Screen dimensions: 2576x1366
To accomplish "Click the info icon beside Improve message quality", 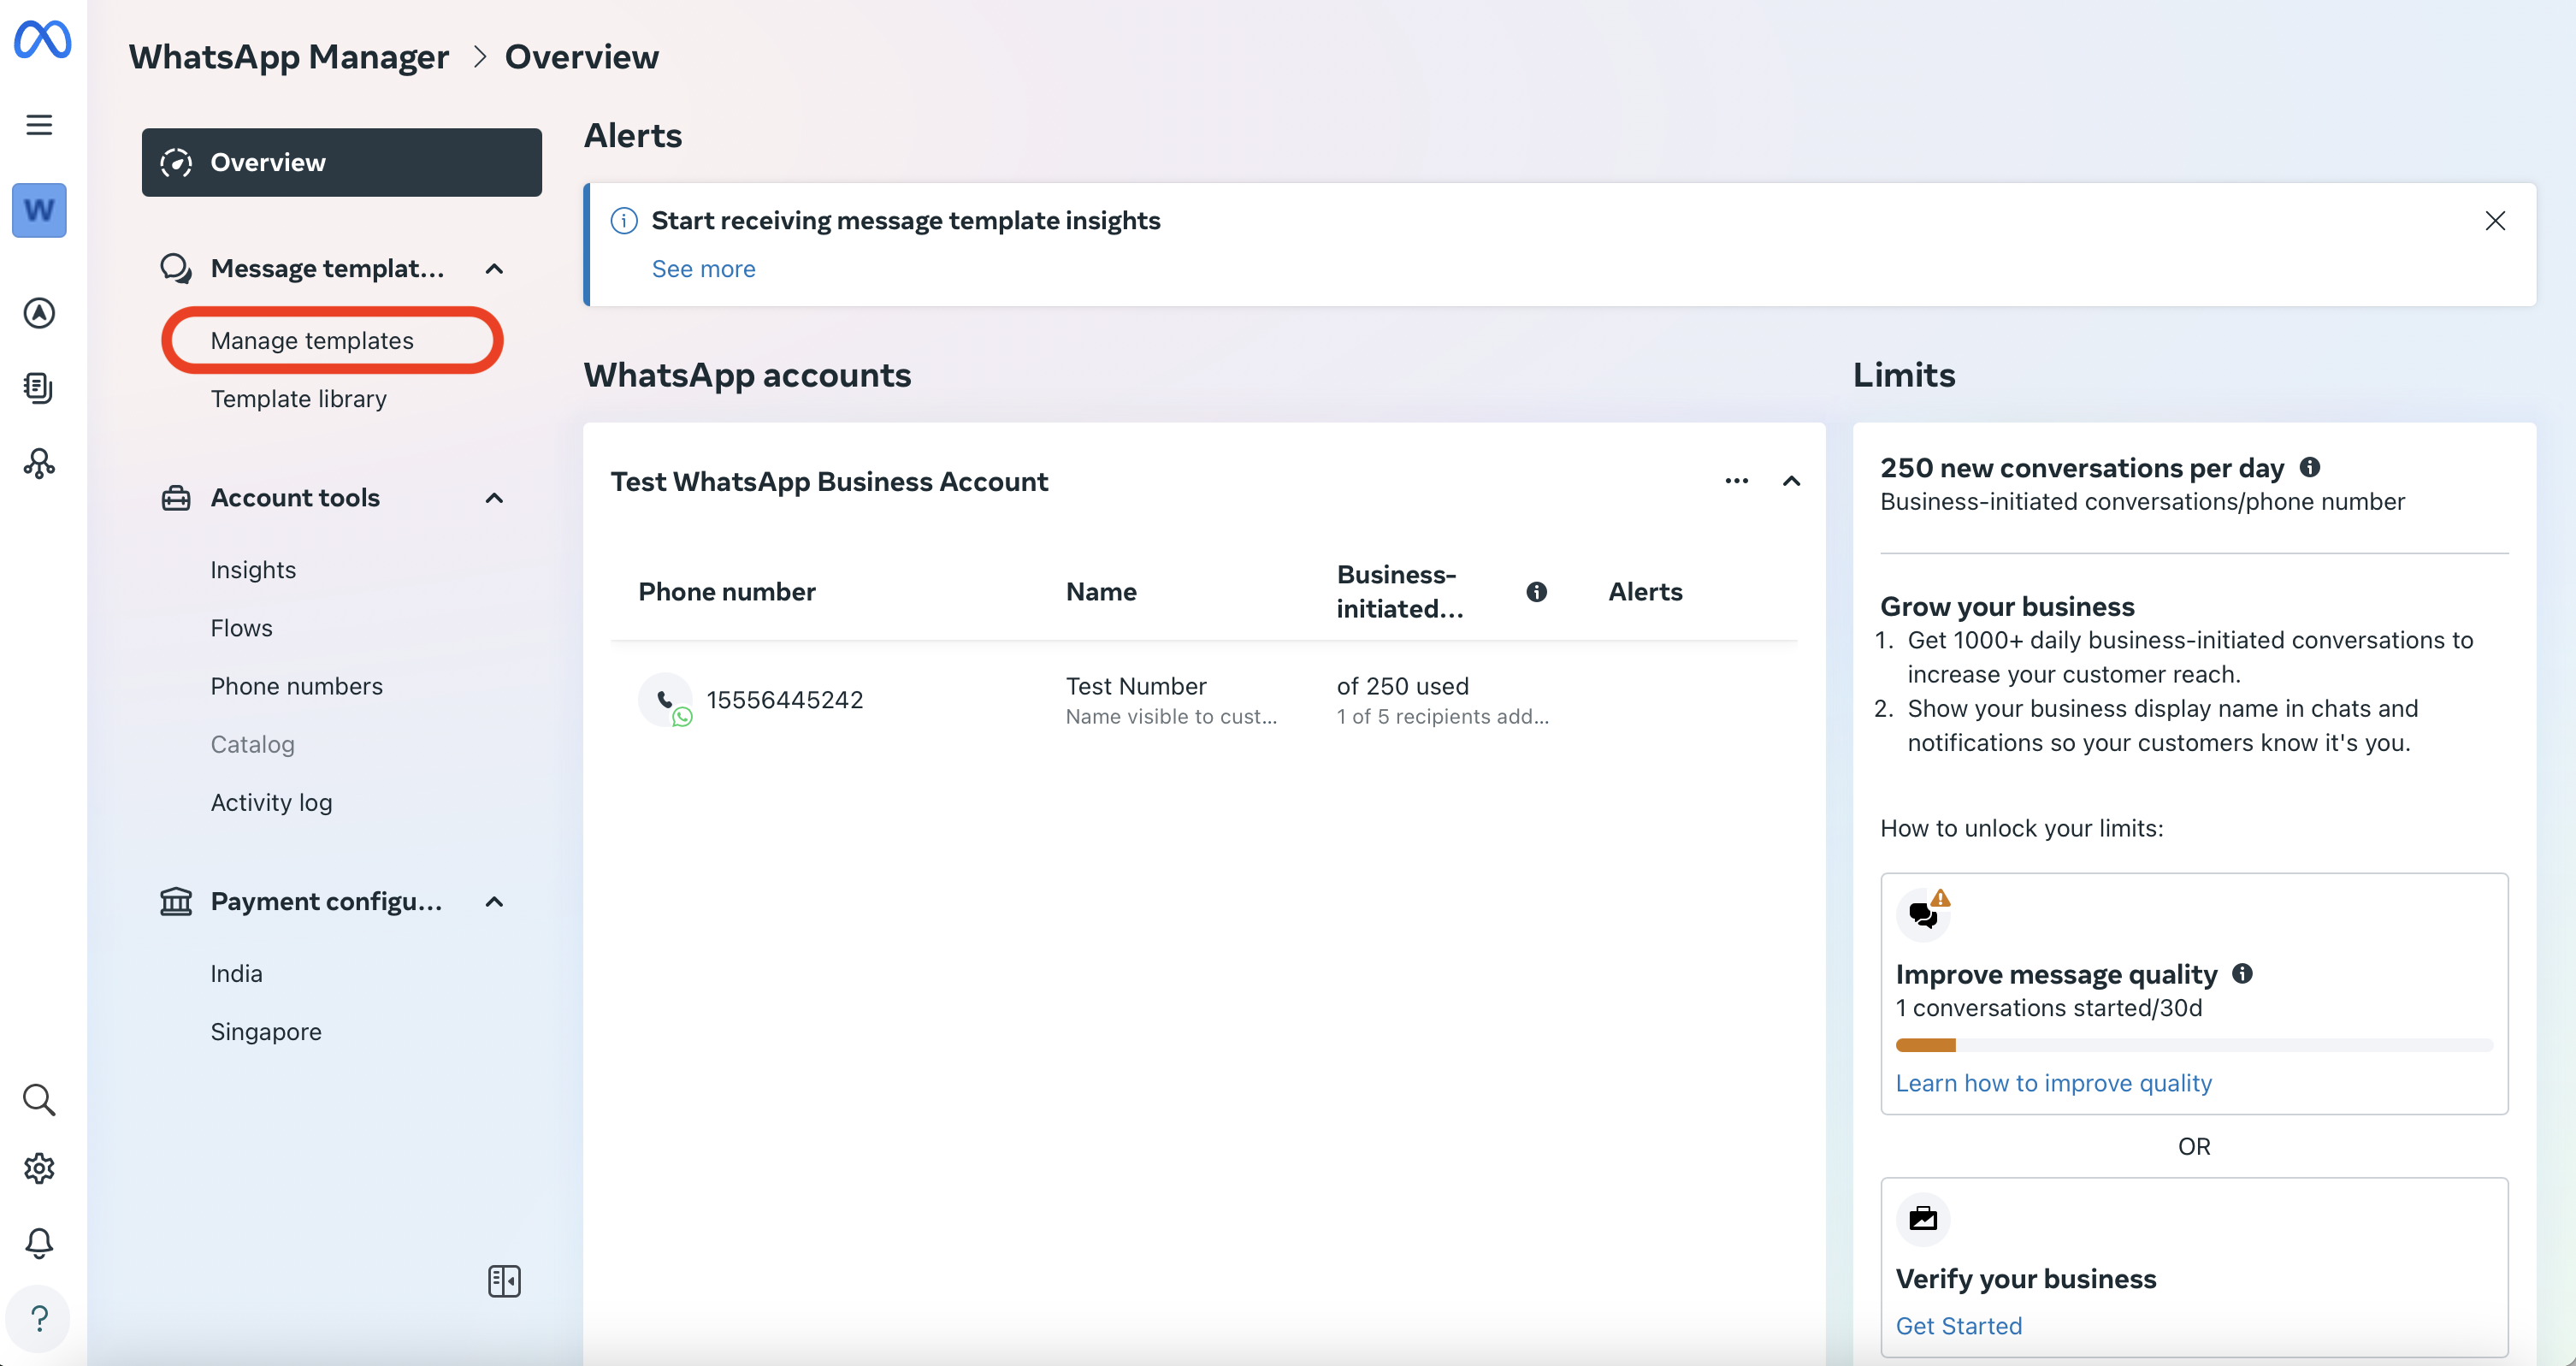I will point(2243,973).
